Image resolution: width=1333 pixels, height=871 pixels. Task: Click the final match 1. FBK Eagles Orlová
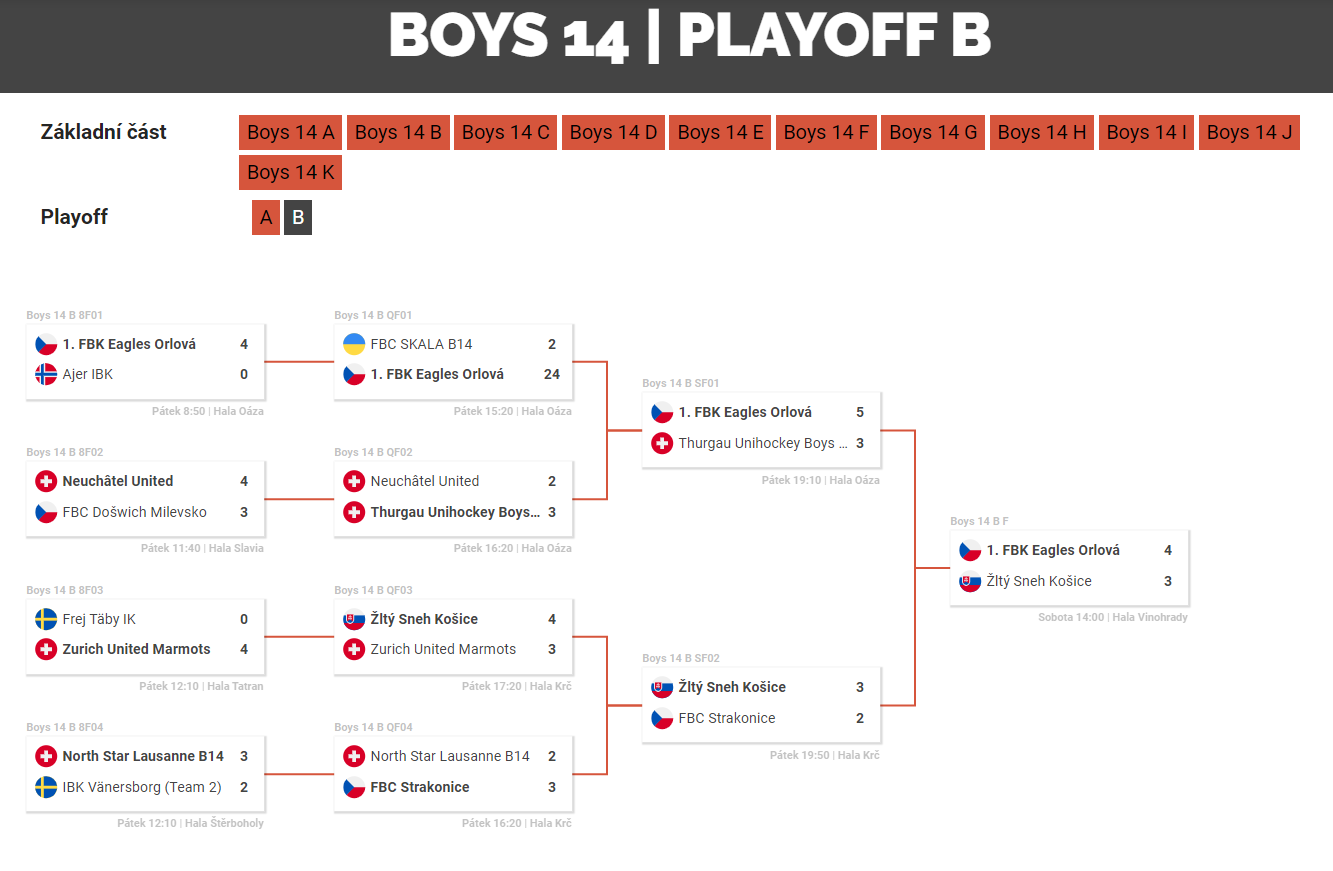pos(1053,550)
